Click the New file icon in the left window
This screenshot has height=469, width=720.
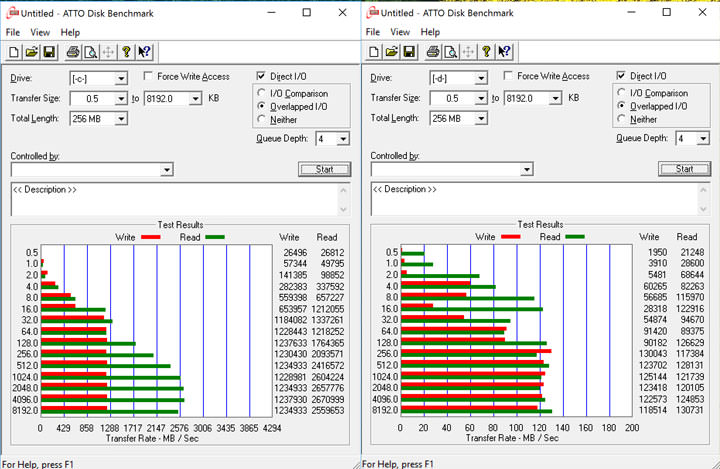pos(14,52)
